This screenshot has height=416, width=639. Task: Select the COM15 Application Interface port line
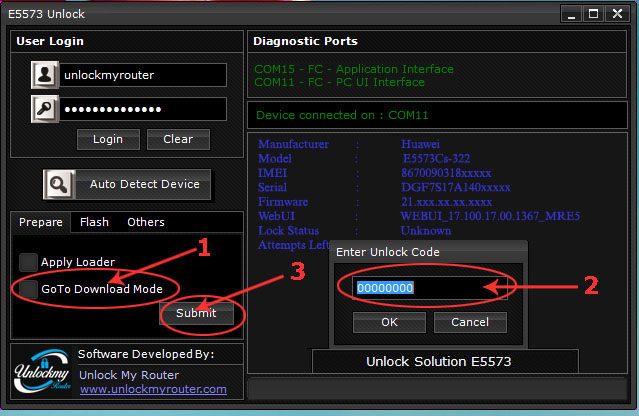[354, 69]
